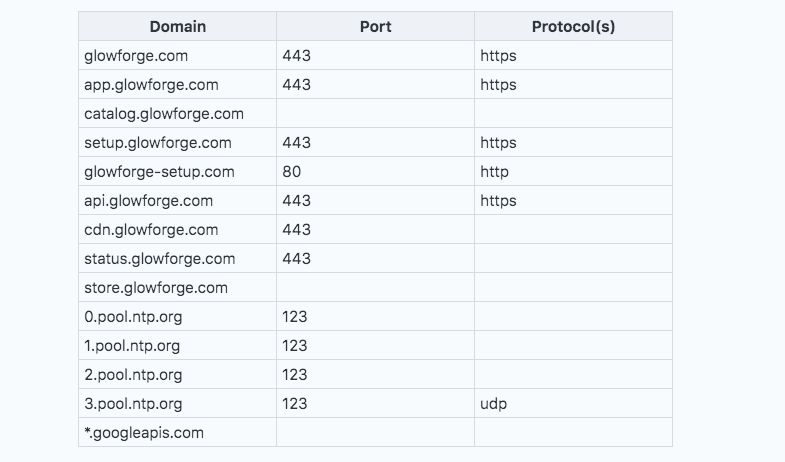Select the store.glowforge.com cell
The width and height of the screenshot is (785, 462).
pos(156,288)
